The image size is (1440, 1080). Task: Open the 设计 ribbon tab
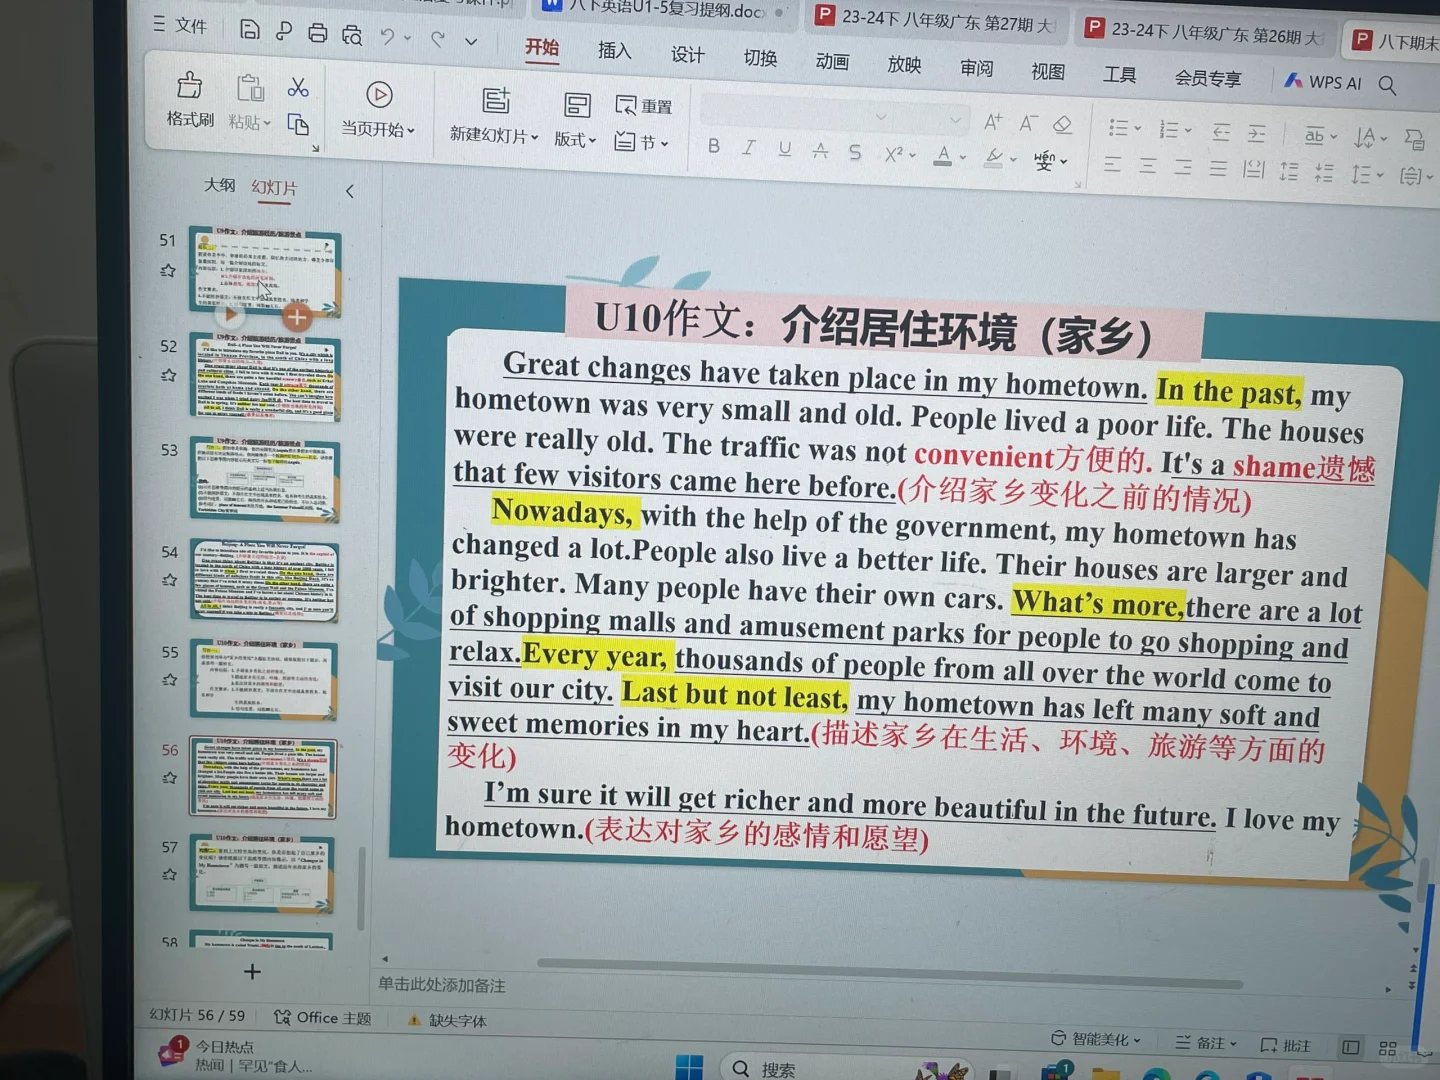tap(688, 54)
